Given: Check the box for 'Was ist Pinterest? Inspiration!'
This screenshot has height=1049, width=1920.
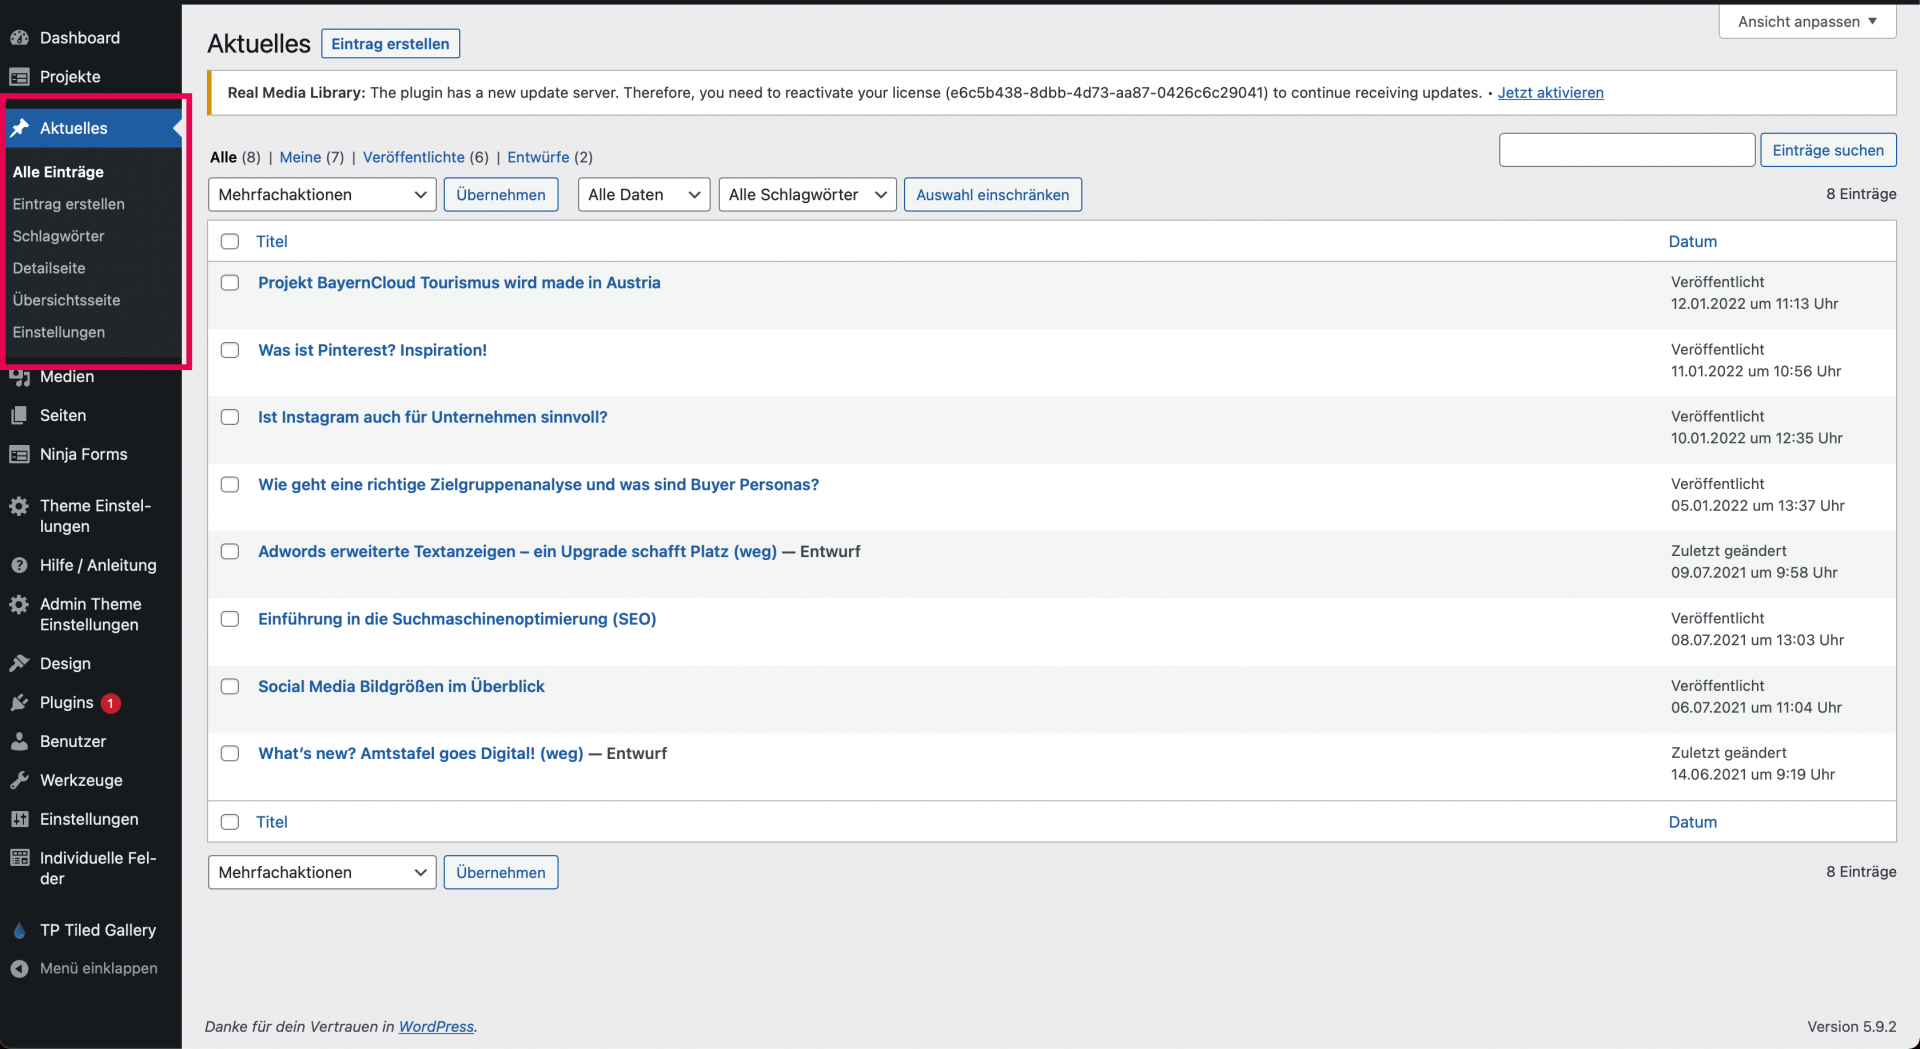Looking at the screenshot, I should (230, 351).
